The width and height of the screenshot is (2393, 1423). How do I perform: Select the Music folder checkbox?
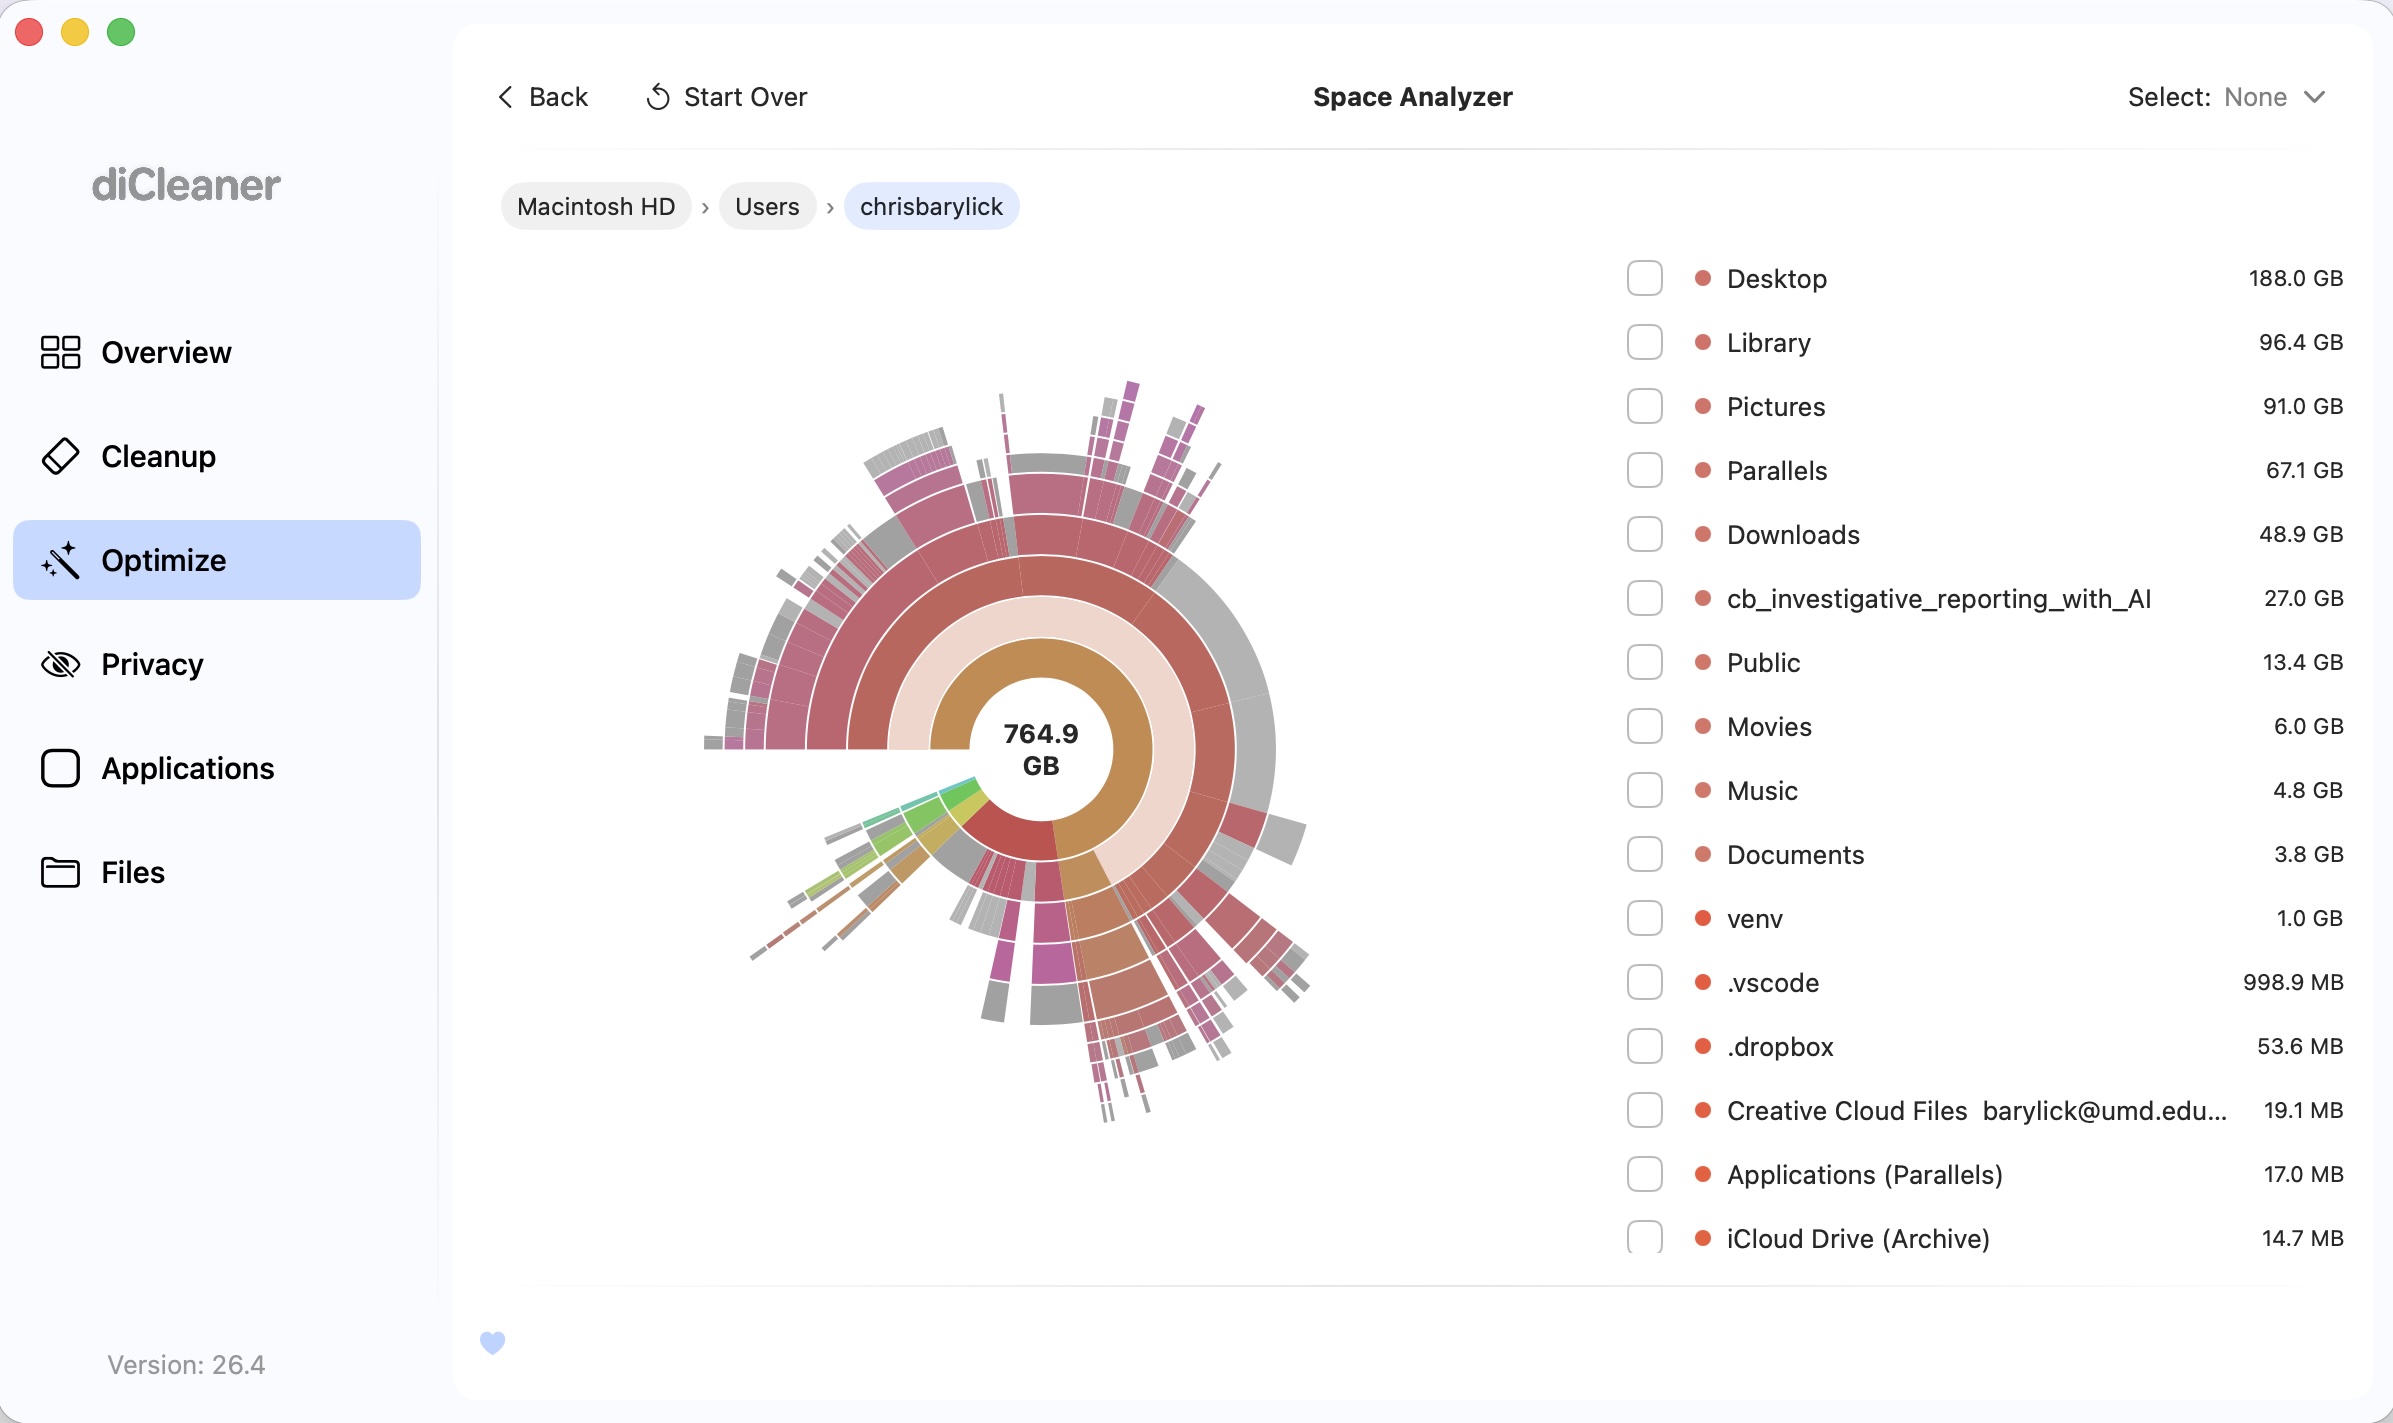pyautogui.click(x=1645, y=790)
